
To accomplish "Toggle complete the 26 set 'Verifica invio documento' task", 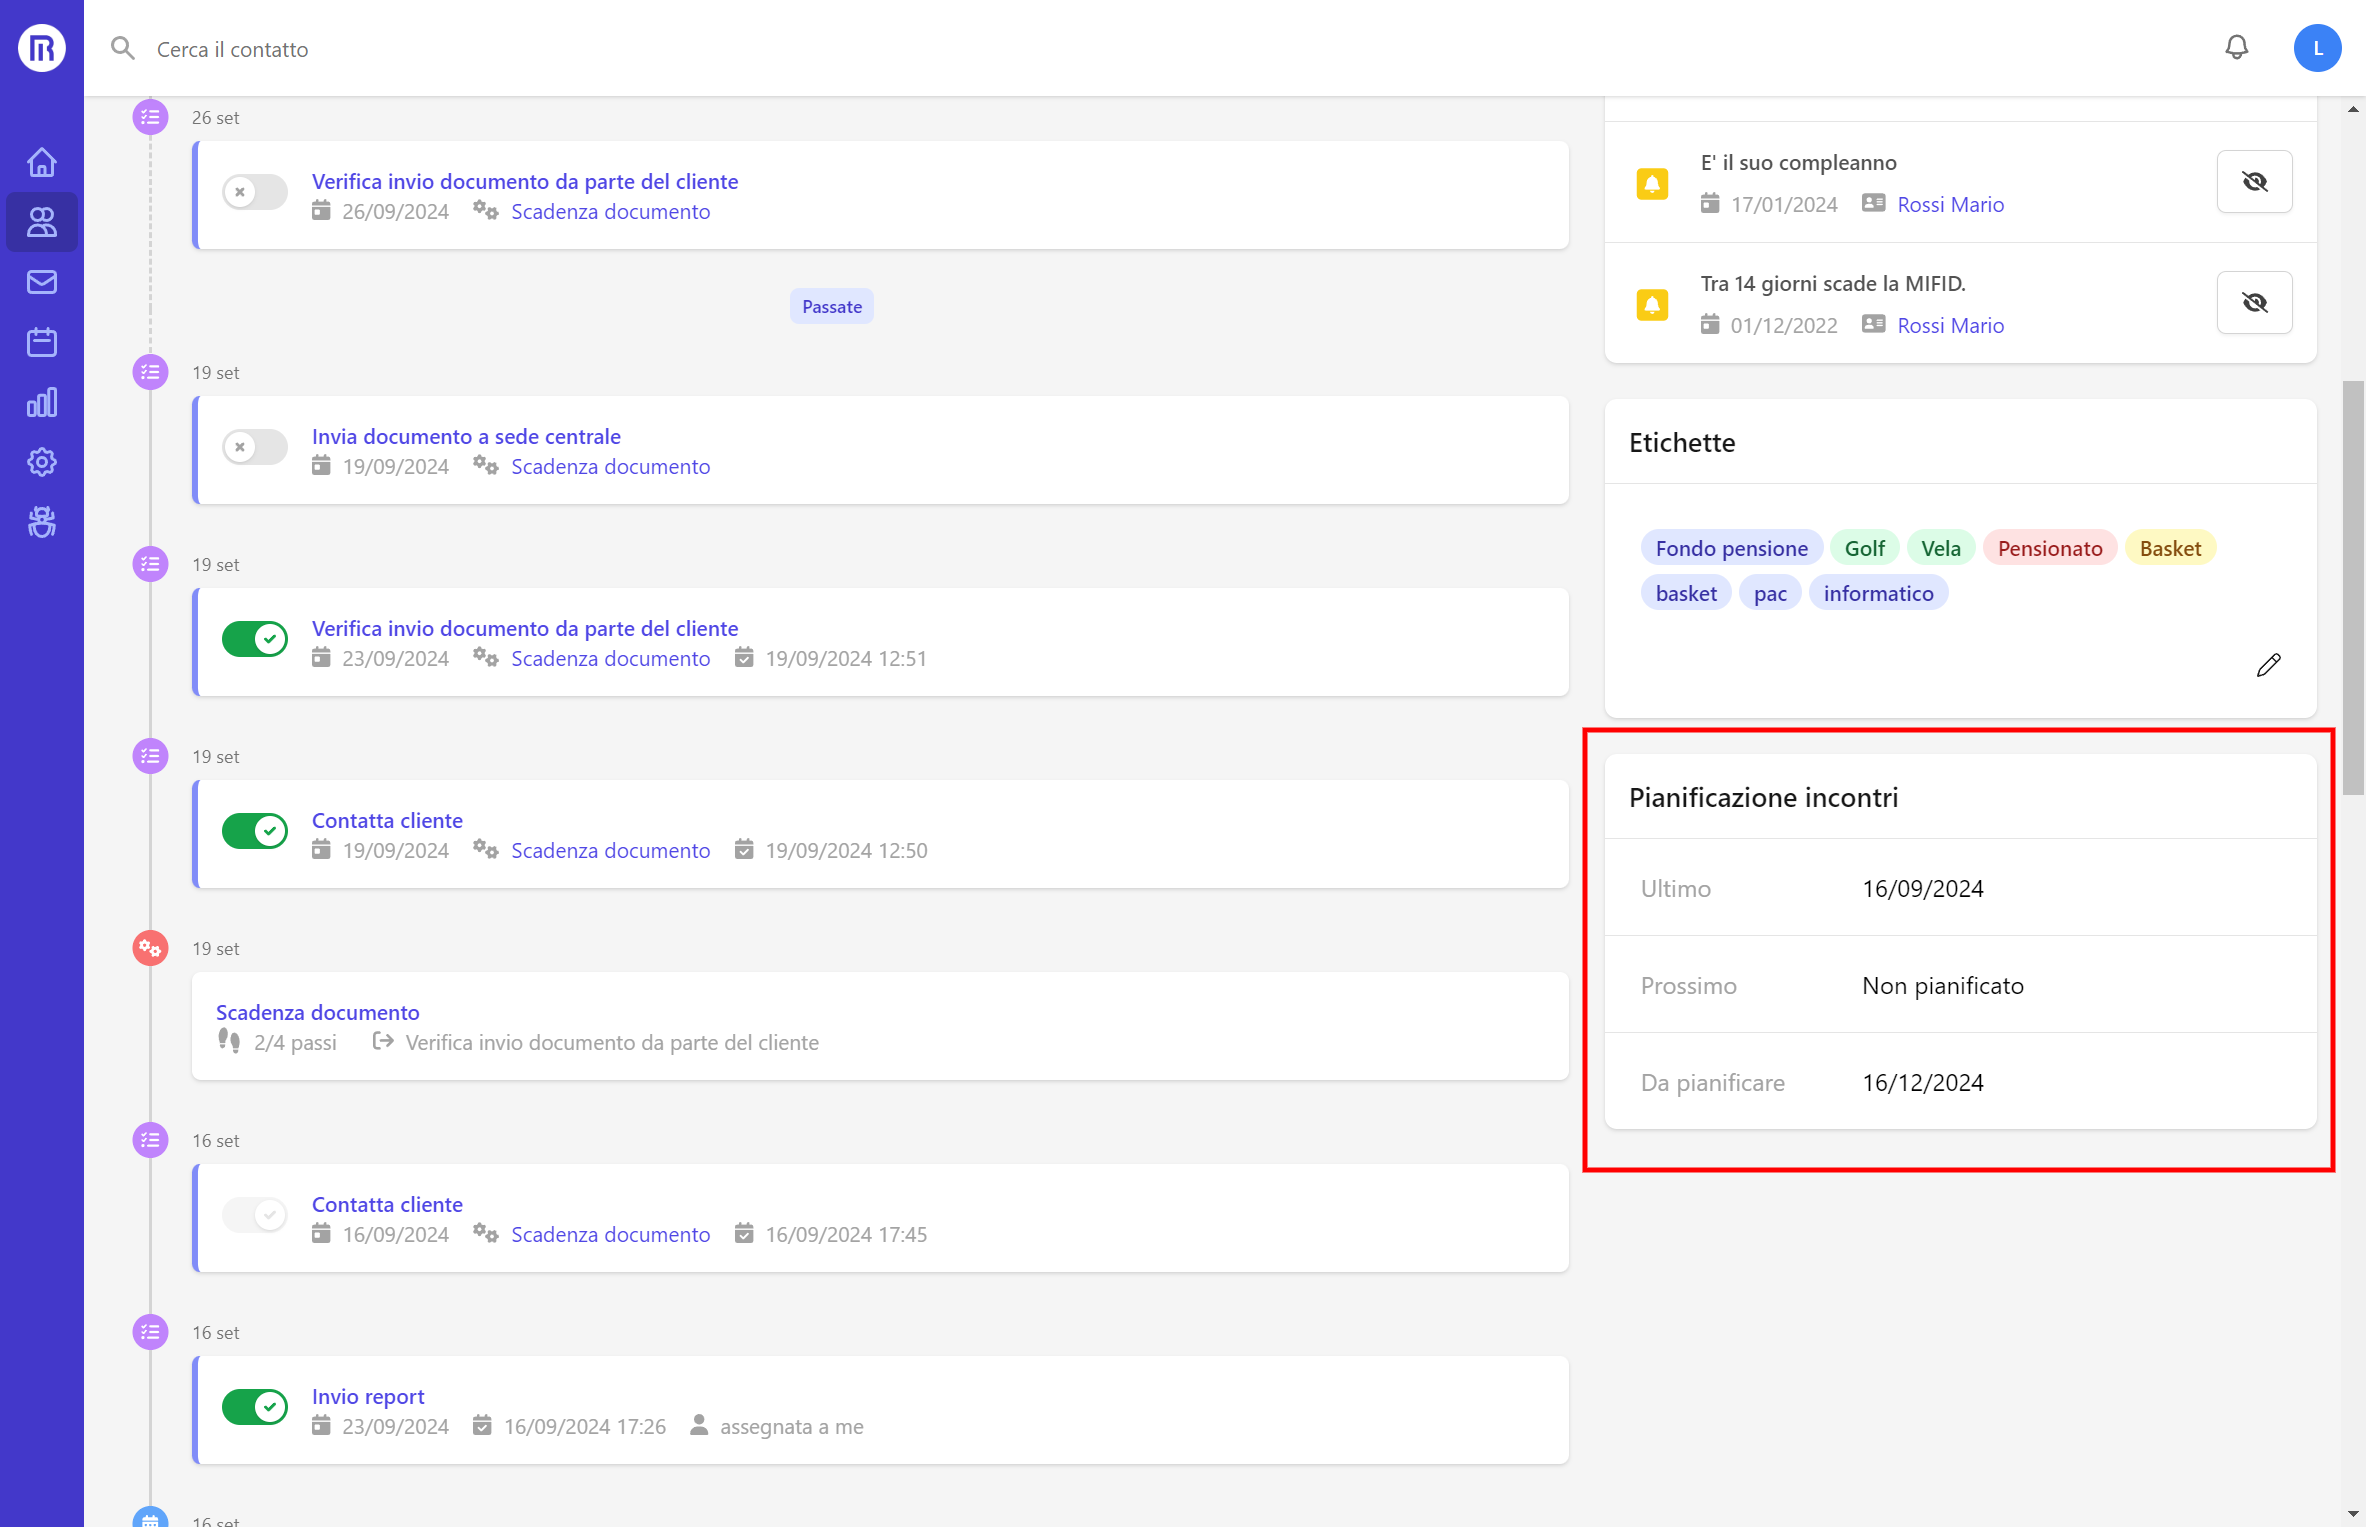I will [254, 192].
